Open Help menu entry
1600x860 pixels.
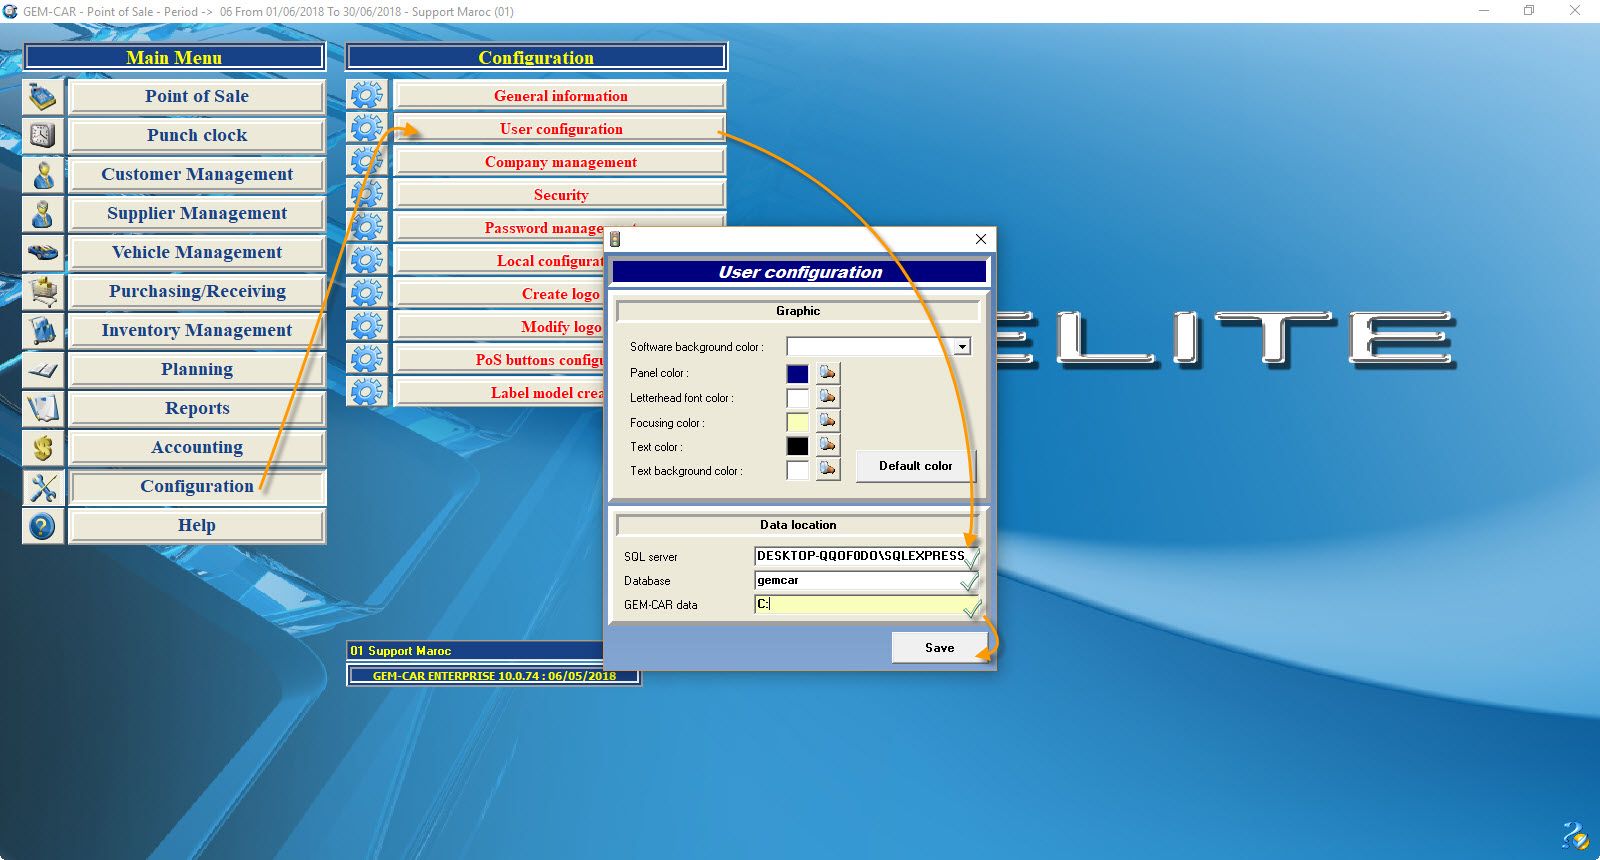pos(197,525)
